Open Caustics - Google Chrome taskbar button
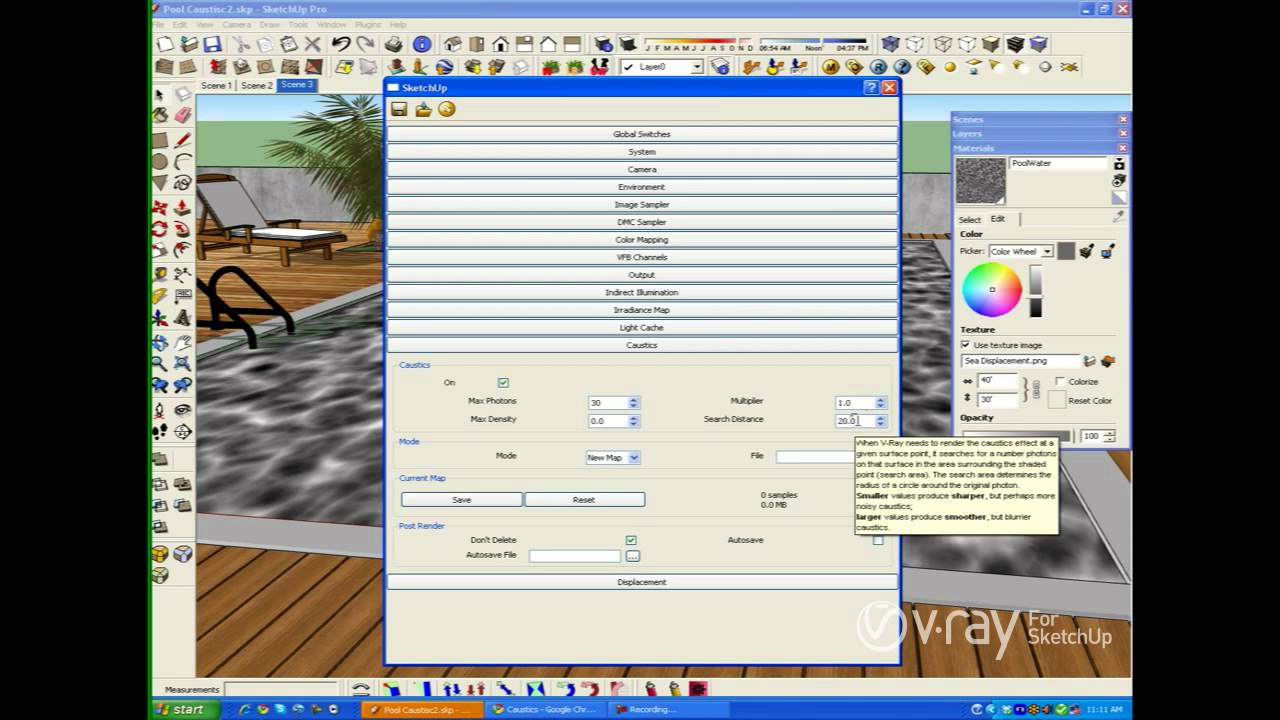The height and width of the screenshot is (720, 1280). point(546,709)
